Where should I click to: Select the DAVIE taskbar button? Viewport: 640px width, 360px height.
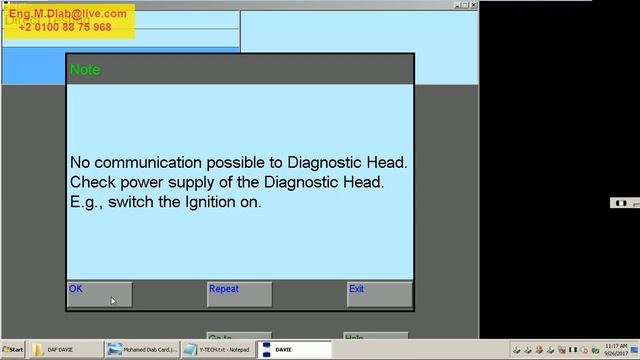point(294,350)
